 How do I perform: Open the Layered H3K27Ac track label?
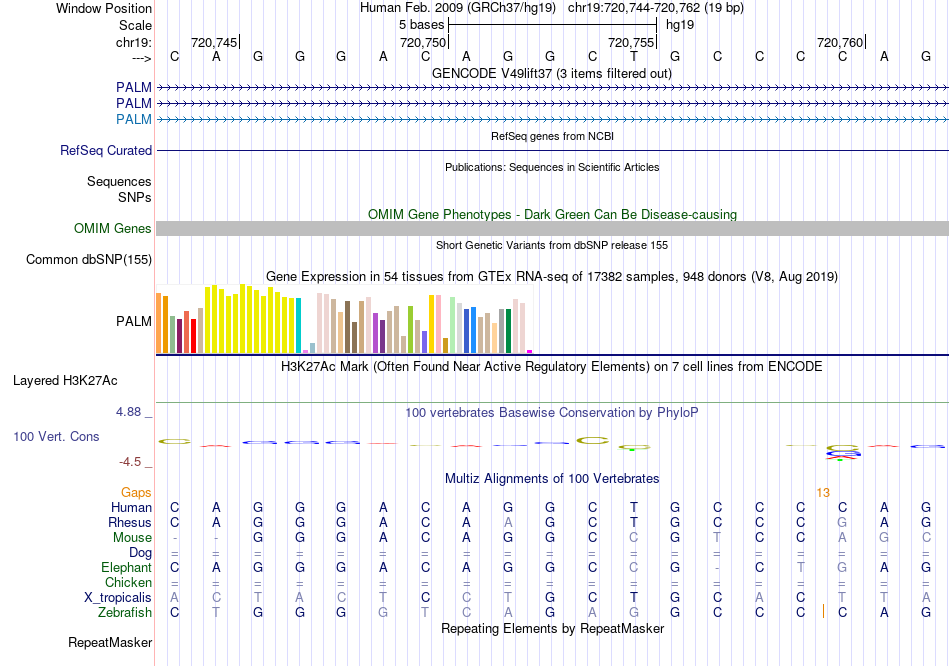tap(65, 381)
